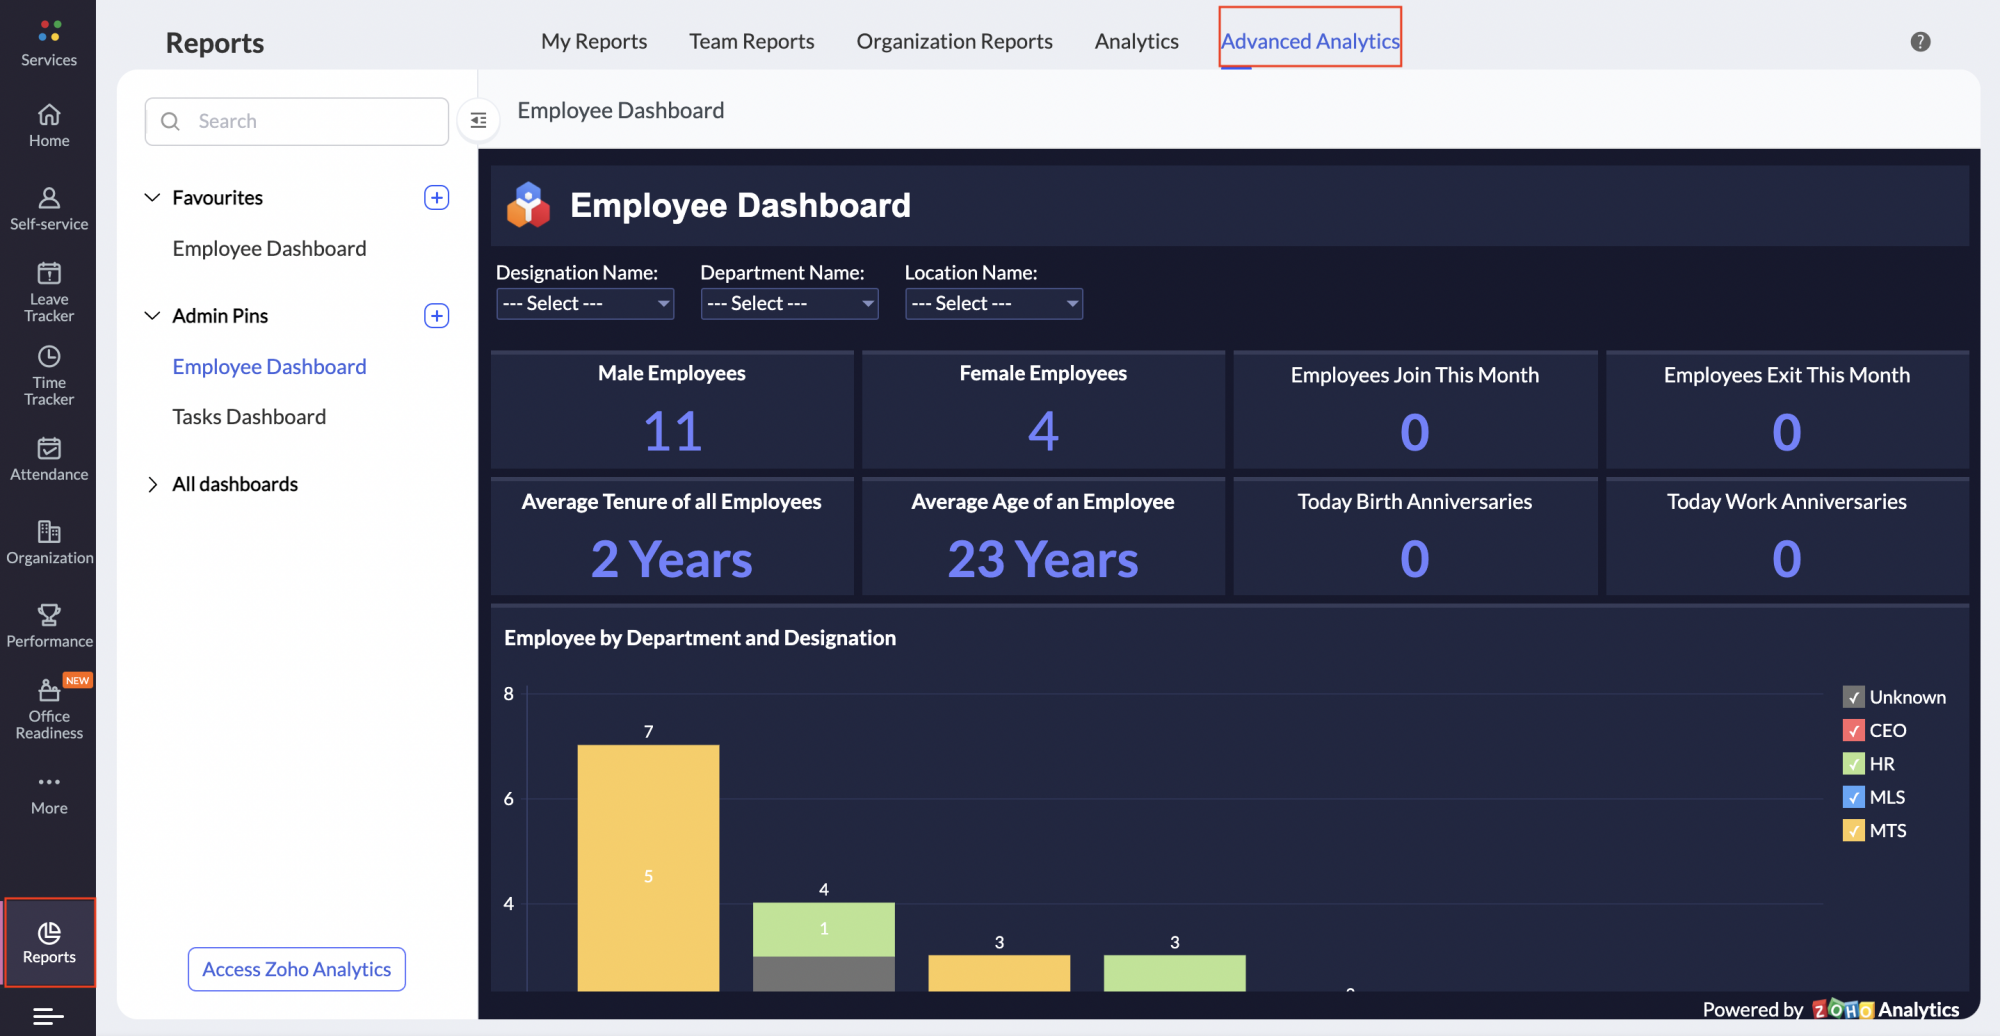Image resolution: width=2000 pixels, height=1036 pixels.
Task: Collapse dashboard list panel icon
Action: (x=478, y=120)
